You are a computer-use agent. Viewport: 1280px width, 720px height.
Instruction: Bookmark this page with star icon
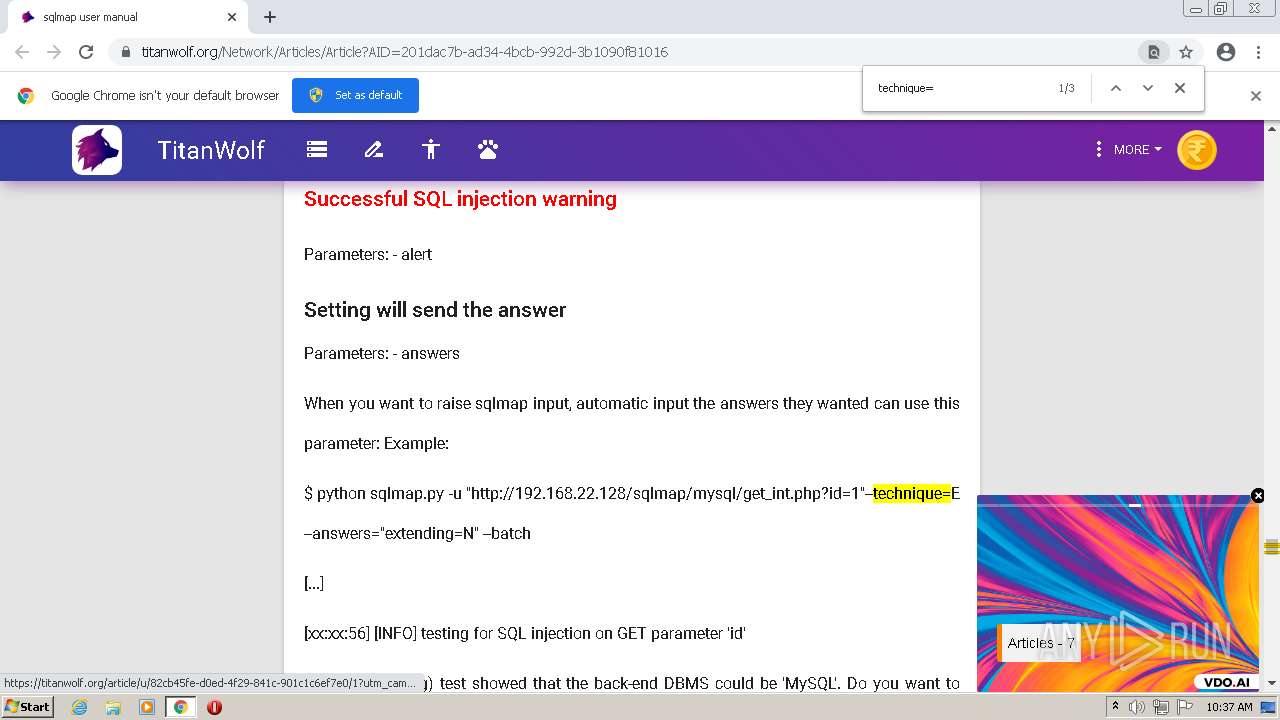(1186, 52)
